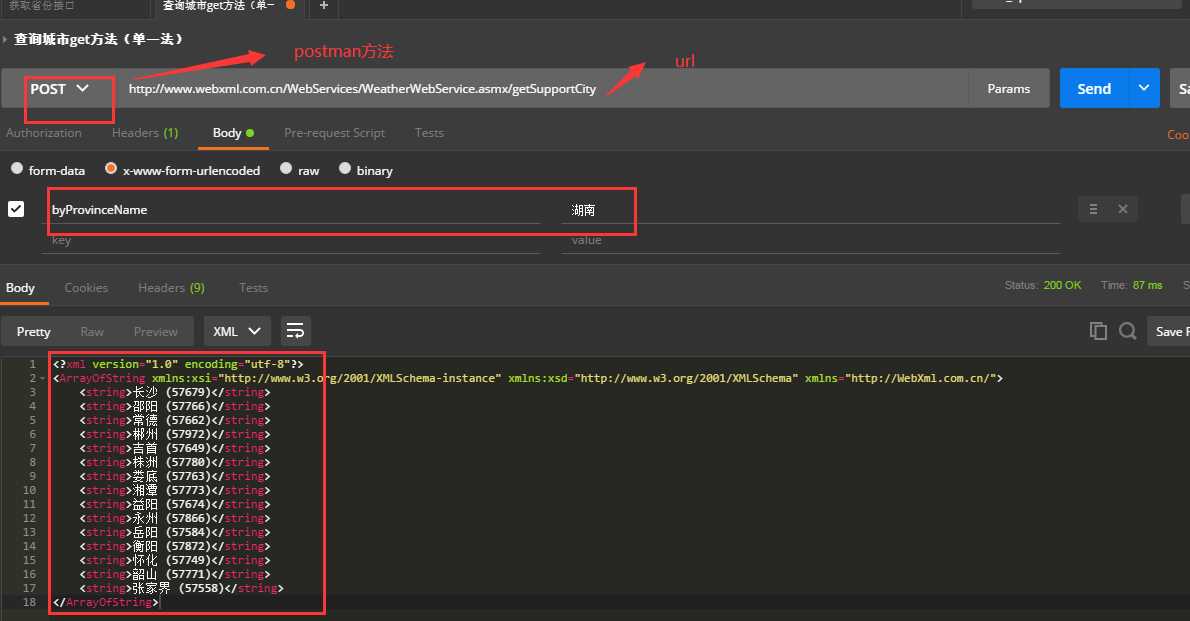Click the 岳阳 (57584) response line
The width and height of the screenshot is (1190, 621).
pyautogui.click(x=175, y=532)
